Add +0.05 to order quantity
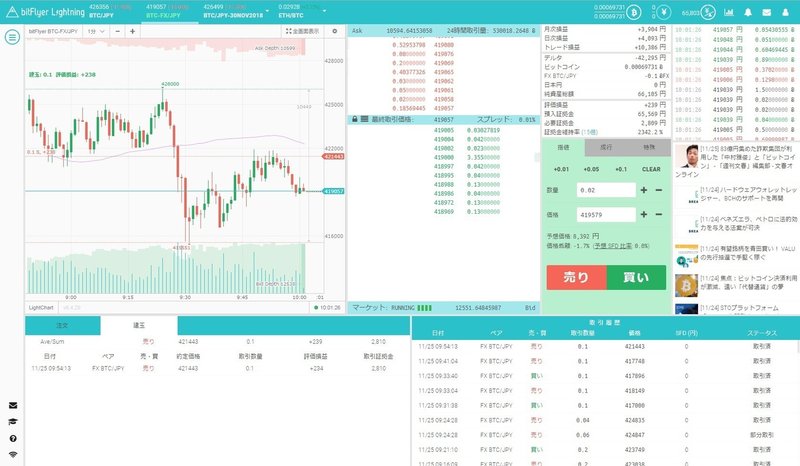 click(x=591, y=169)
